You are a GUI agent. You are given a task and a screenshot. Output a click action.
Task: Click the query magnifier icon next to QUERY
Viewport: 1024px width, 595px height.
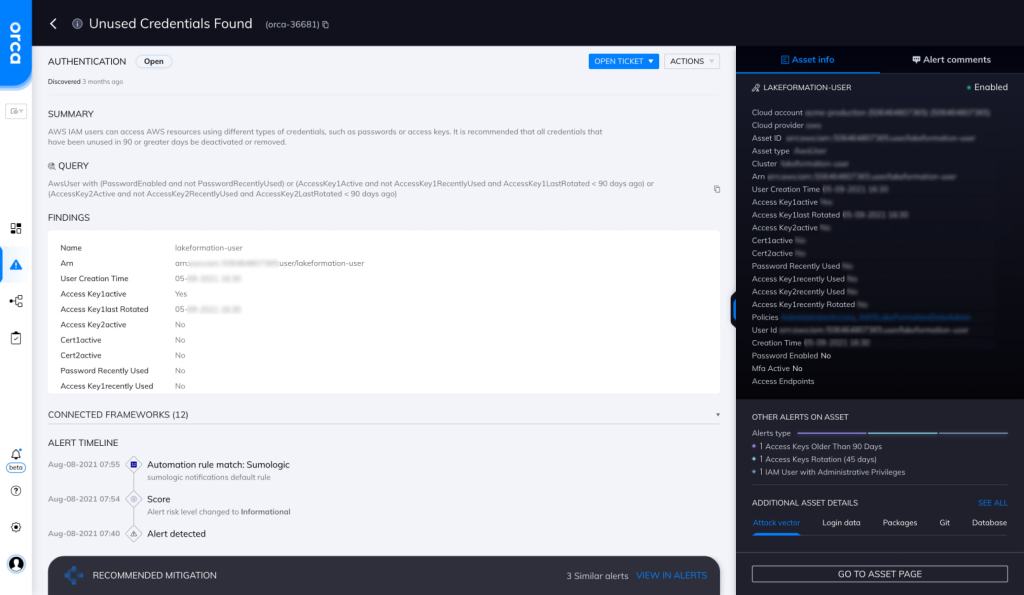pos(52,166)
